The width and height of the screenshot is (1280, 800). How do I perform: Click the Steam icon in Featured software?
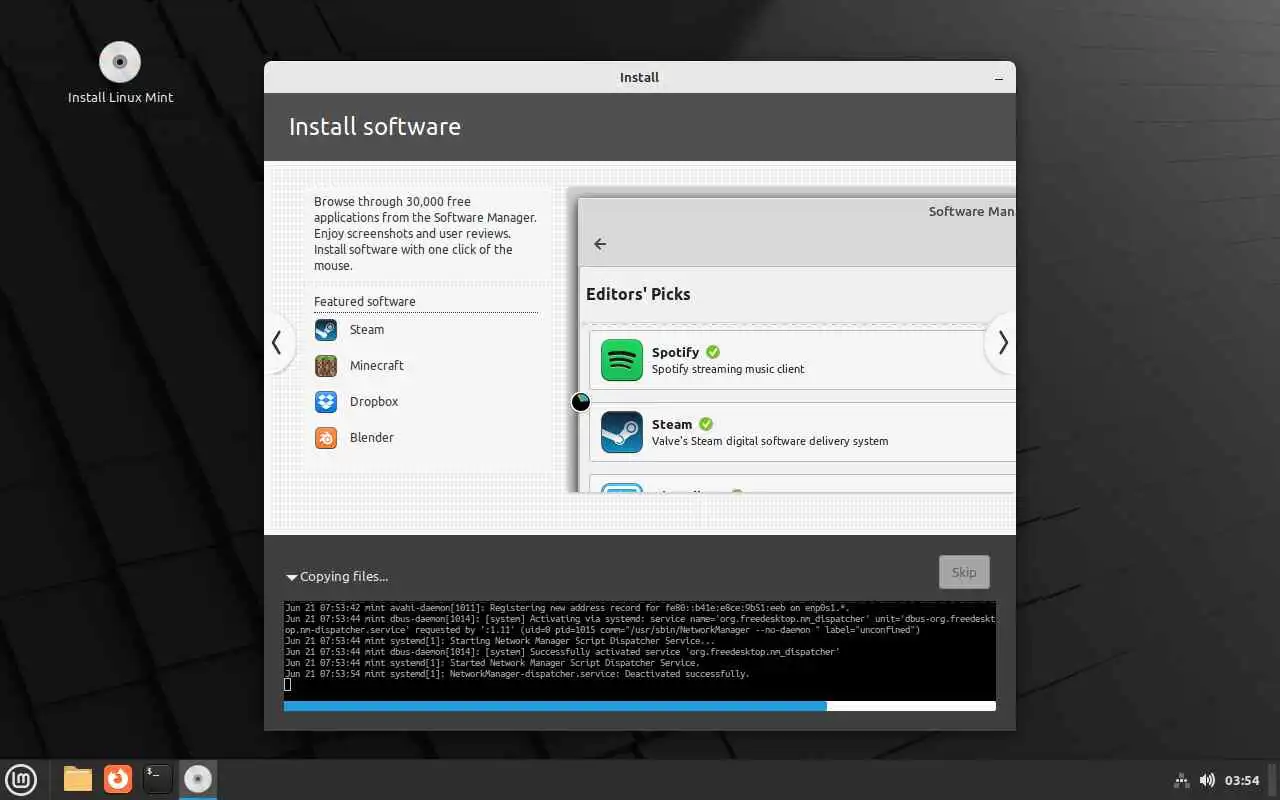(x=326, y=330)
